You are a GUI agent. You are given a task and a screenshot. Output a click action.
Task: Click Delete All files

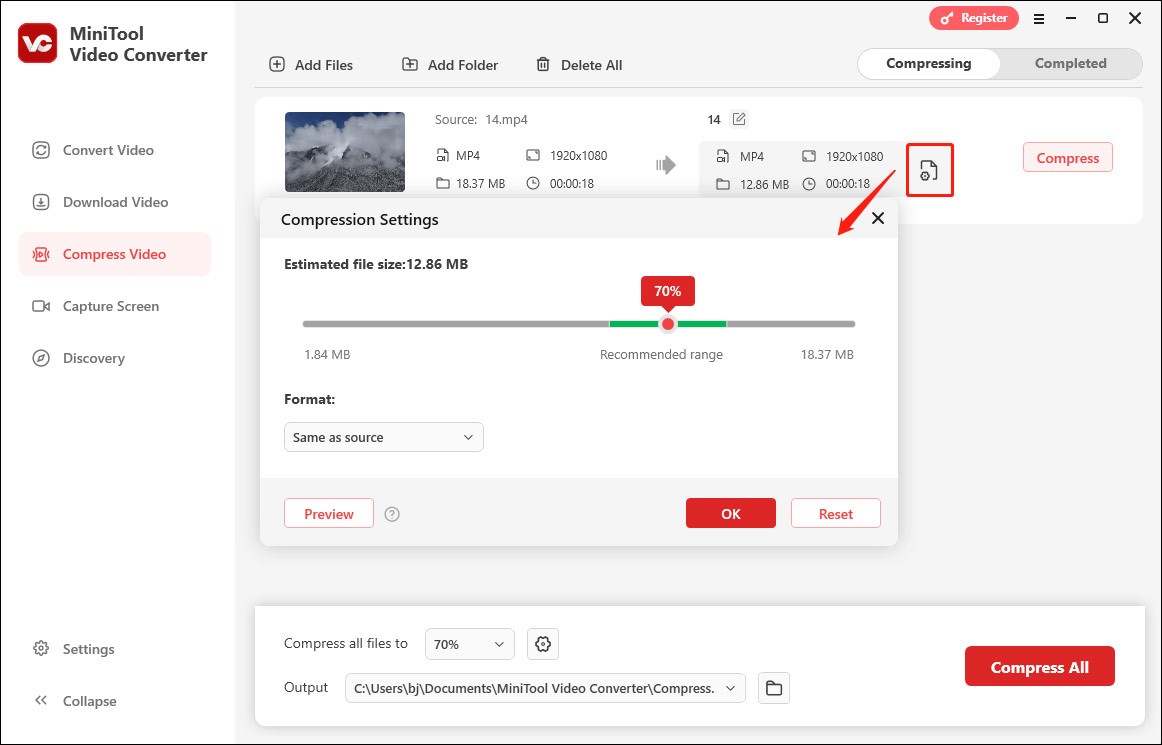[x=579, y=64]
